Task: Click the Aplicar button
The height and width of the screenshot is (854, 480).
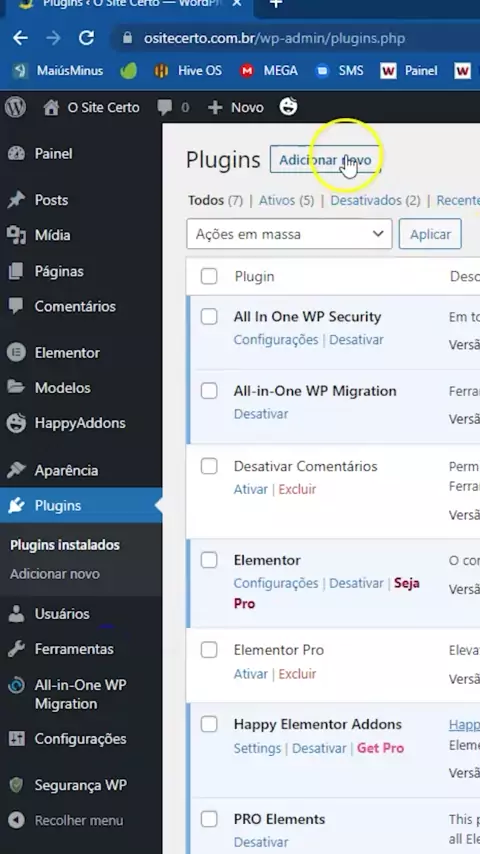Action: (430, 234)
